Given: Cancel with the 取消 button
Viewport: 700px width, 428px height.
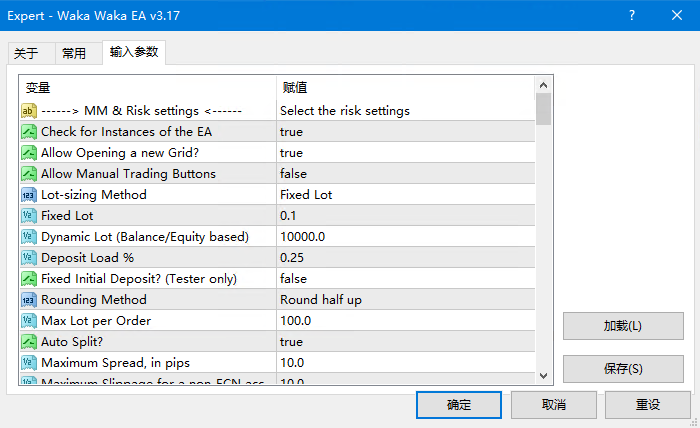Looking at the screenshot, I should (x=554, y=405).
